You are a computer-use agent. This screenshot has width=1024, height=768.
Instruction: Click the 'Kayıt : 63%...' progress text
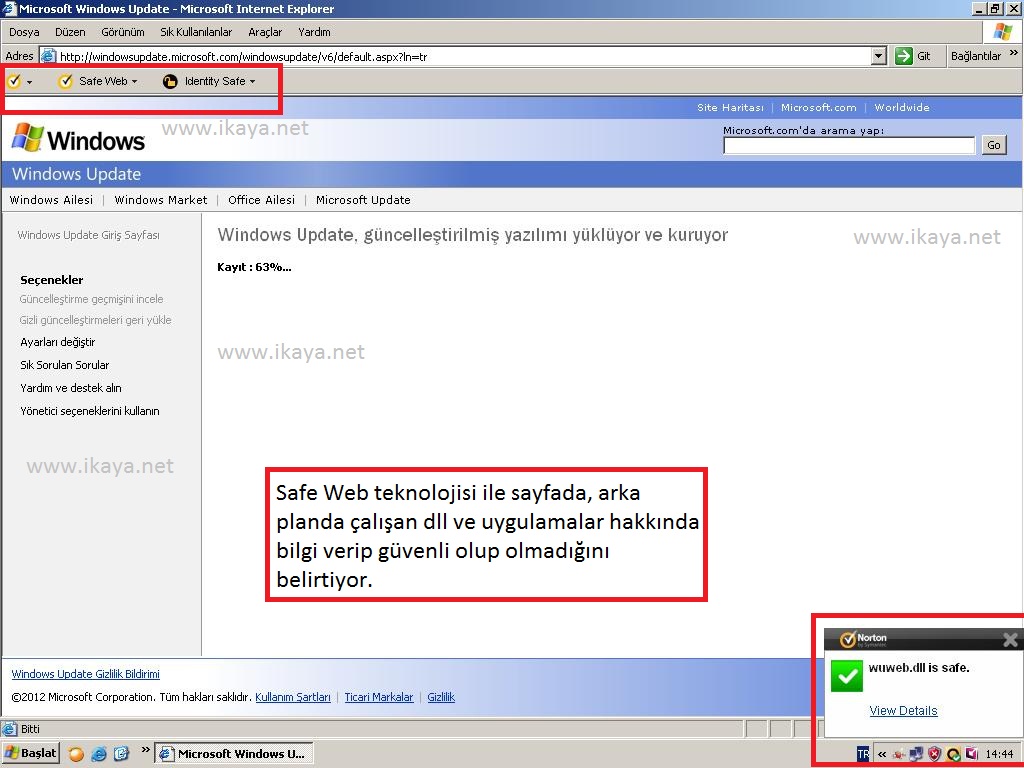tap(254, 267)
